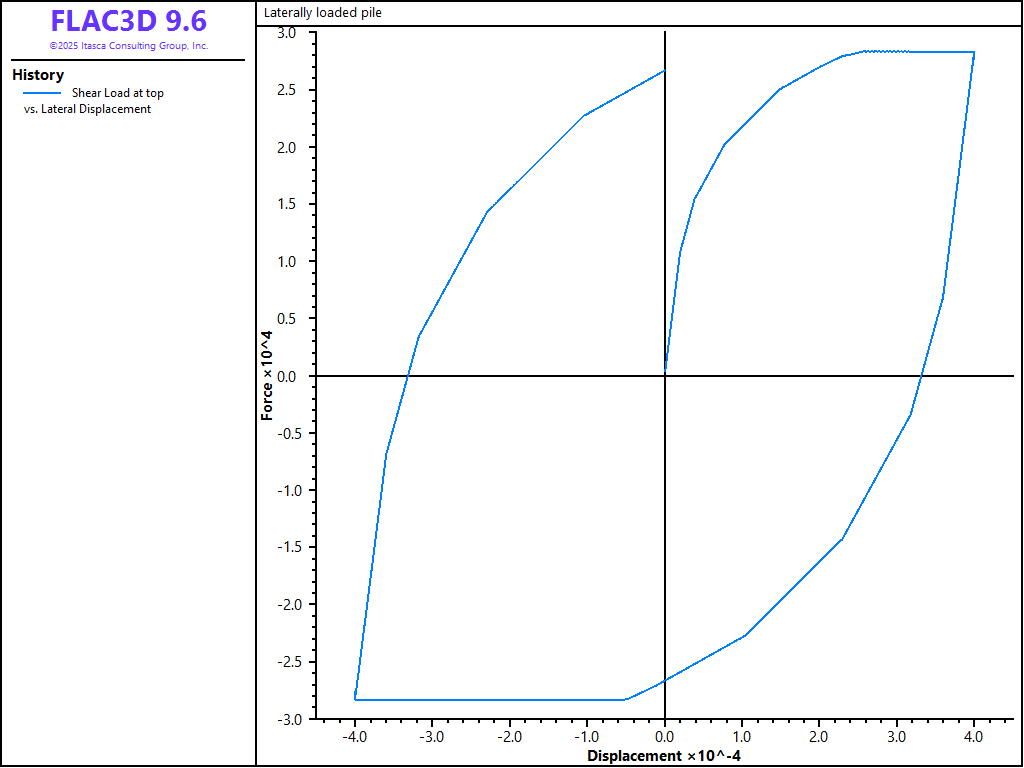Click the 'vs. Lateral Displacement' legend text

pos(87,109)
